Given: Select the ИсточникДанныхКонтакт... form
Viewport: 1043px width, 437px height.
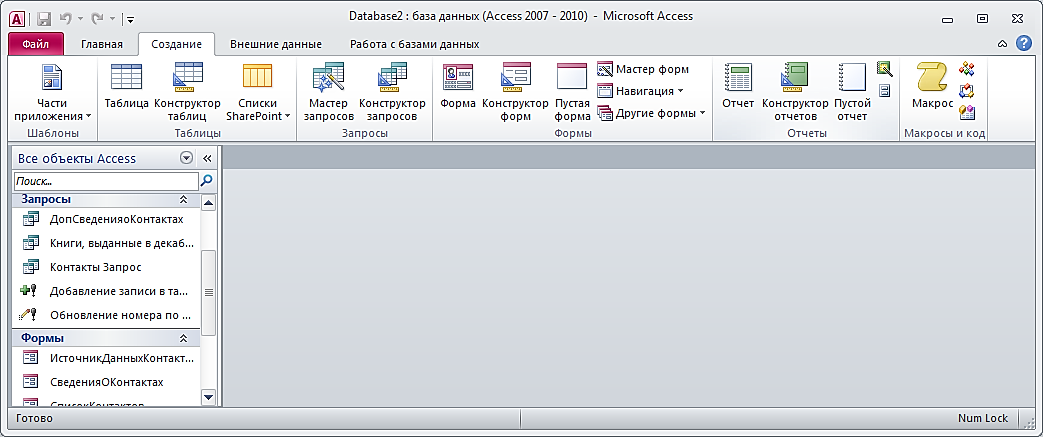Looking at the screenshot, I should pos(106,359).
